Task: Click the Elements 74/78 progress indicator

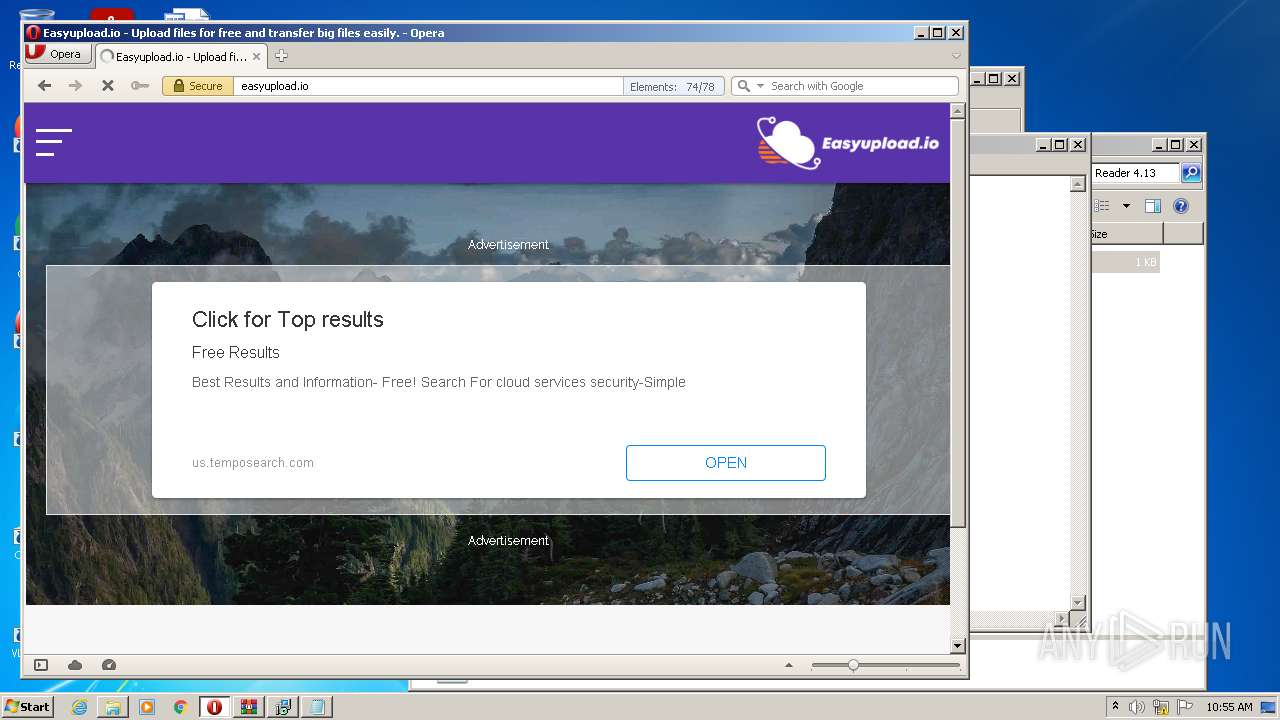Action: click(x=672, y=86)
